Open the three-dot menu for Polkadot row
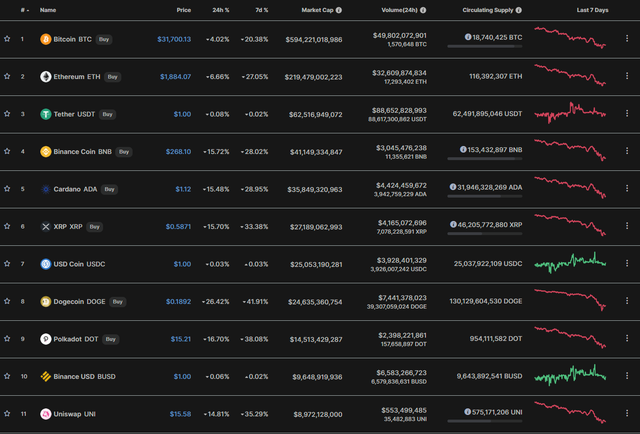Viewport: 640px width, 434px height. [x=627, y=338]
